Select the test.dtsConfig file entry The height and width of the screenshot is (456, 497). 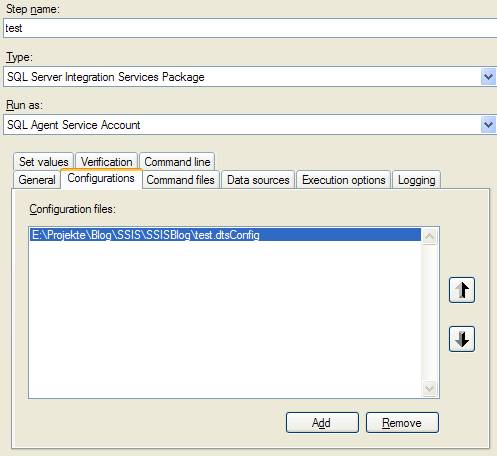(225, 235)
